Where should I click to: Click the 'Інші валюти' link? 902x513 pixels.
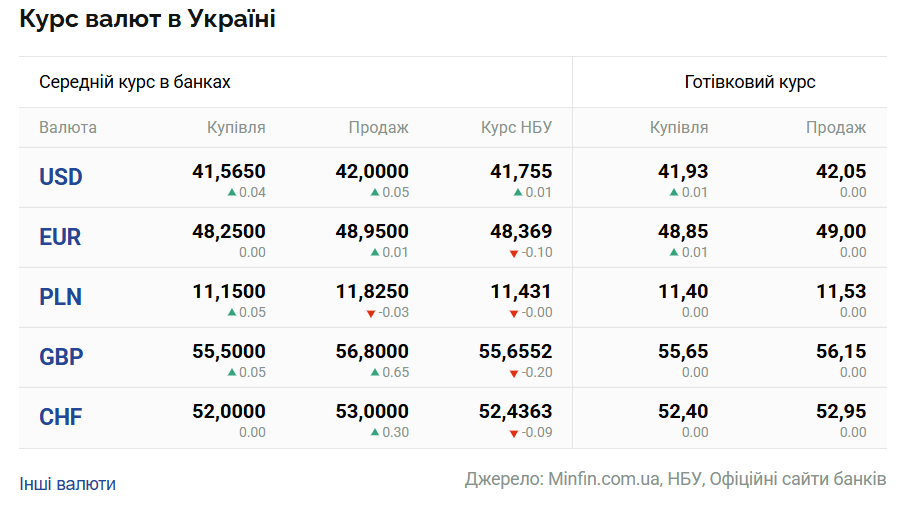(x=67, y=484)
